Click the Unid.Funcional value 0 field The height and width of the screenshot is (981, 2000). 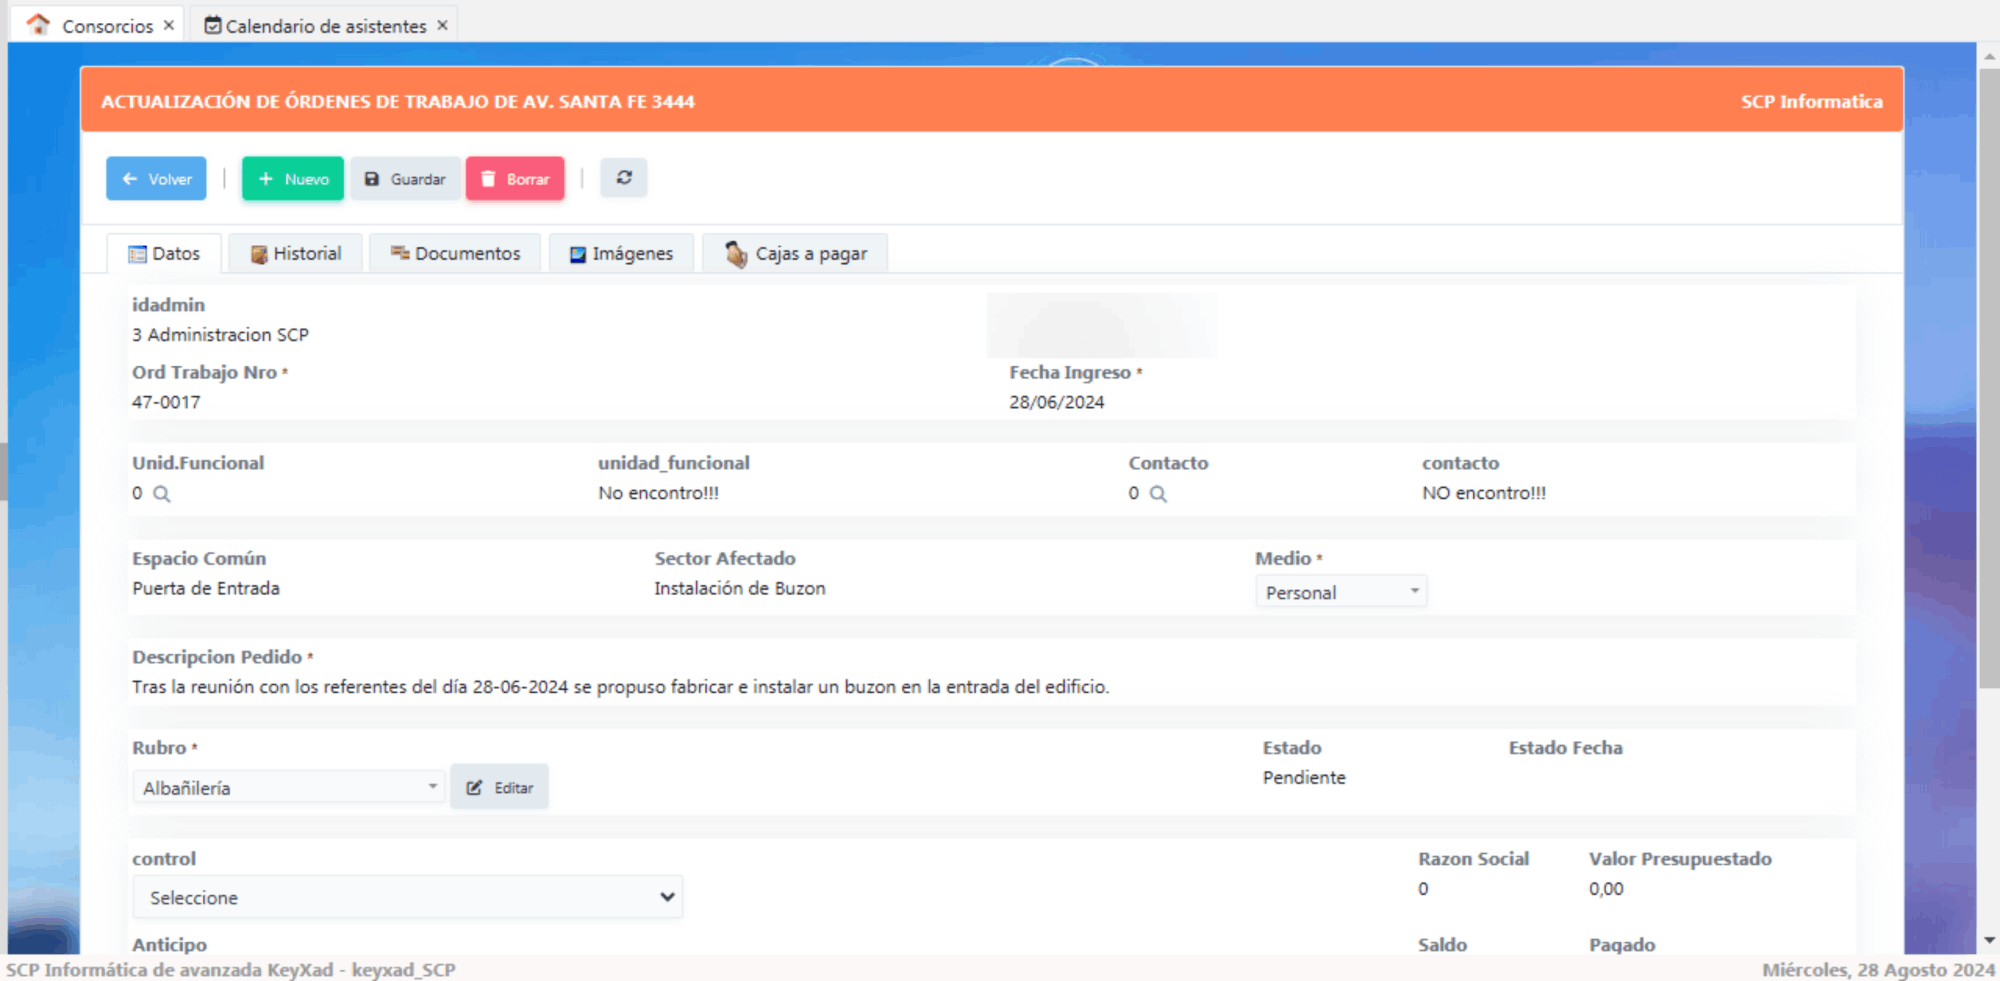[137, 493]
